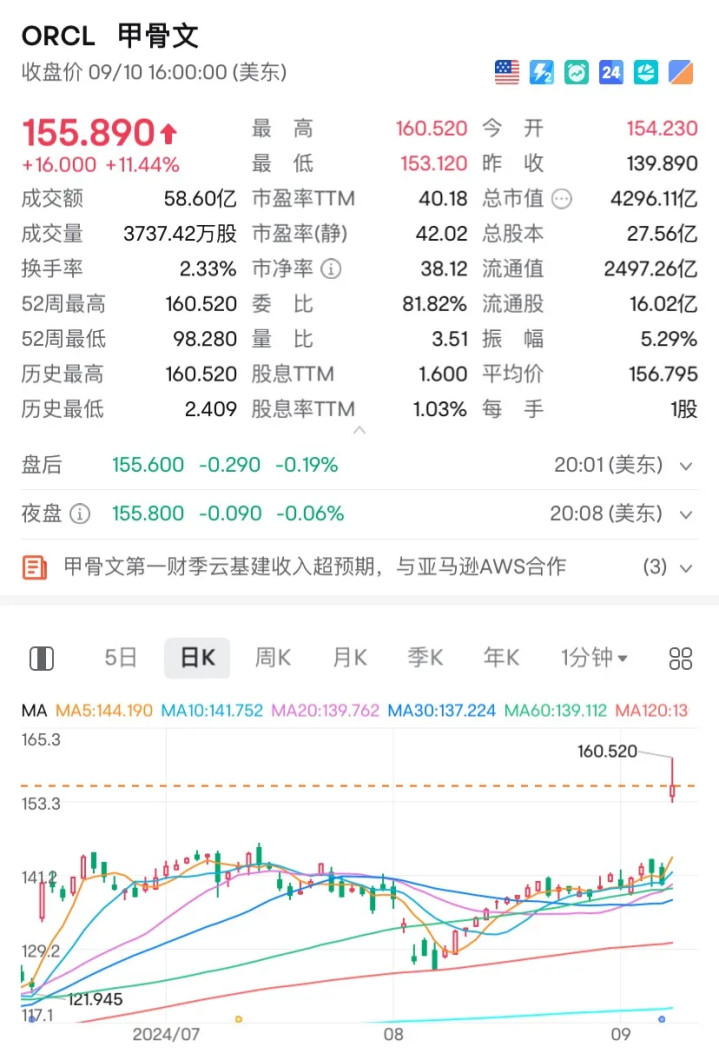Tap the blue 24-hour trading icon

click(x=611, y=72)
